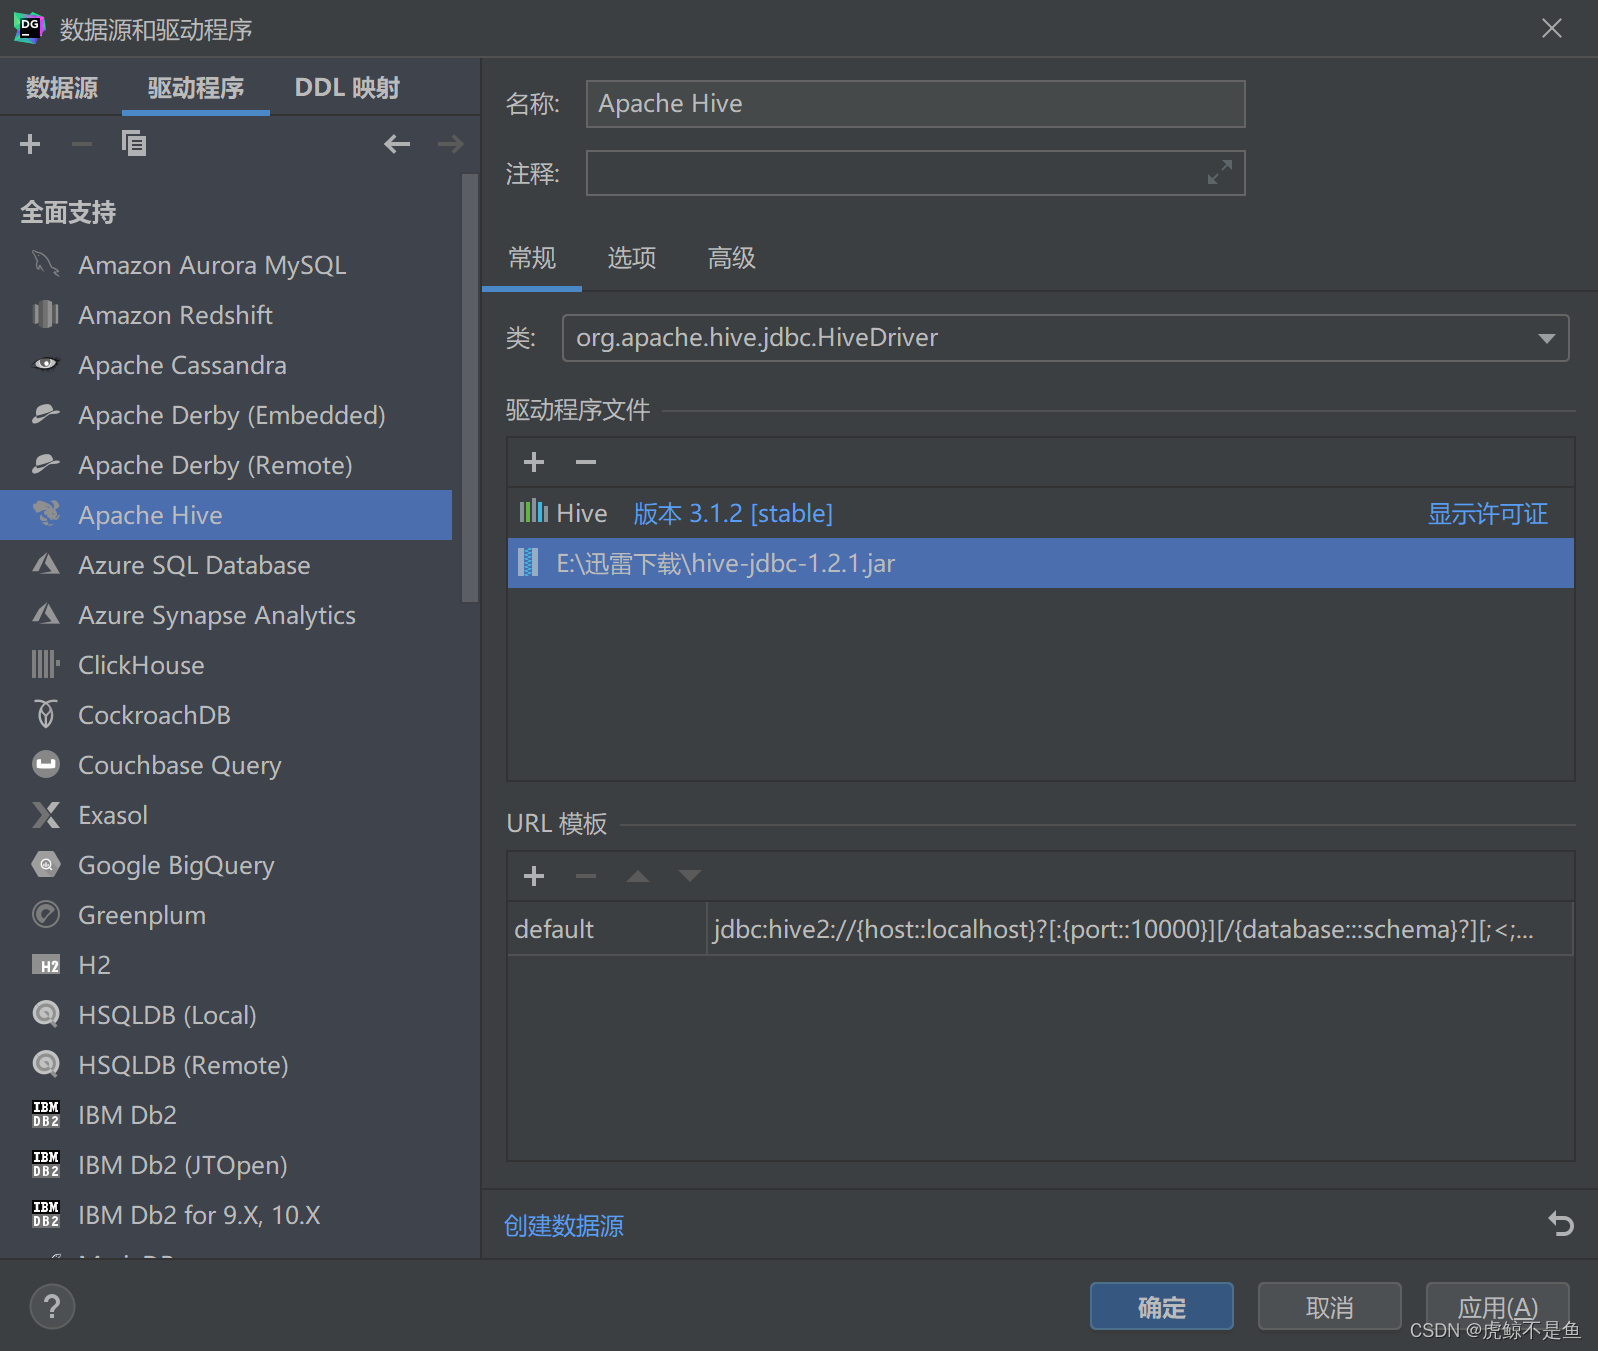Click the CockroachDB icon
1598x1351 pixels.
pyautogui.click(x=46, y=714)
